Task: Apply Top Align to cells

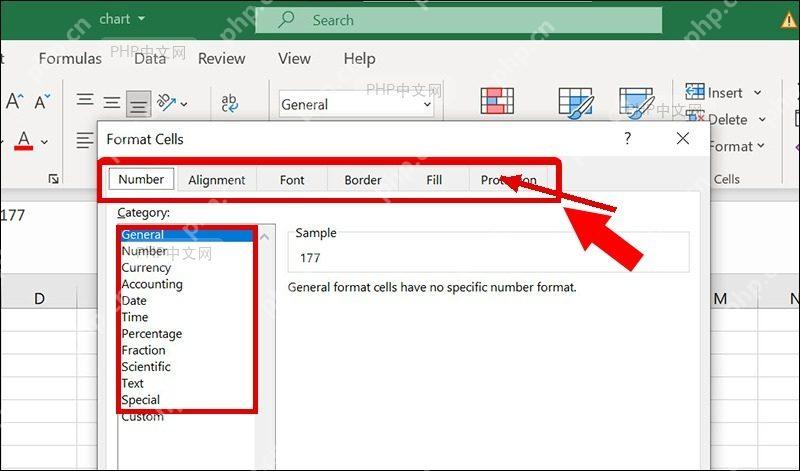Action: click(85, 99)
